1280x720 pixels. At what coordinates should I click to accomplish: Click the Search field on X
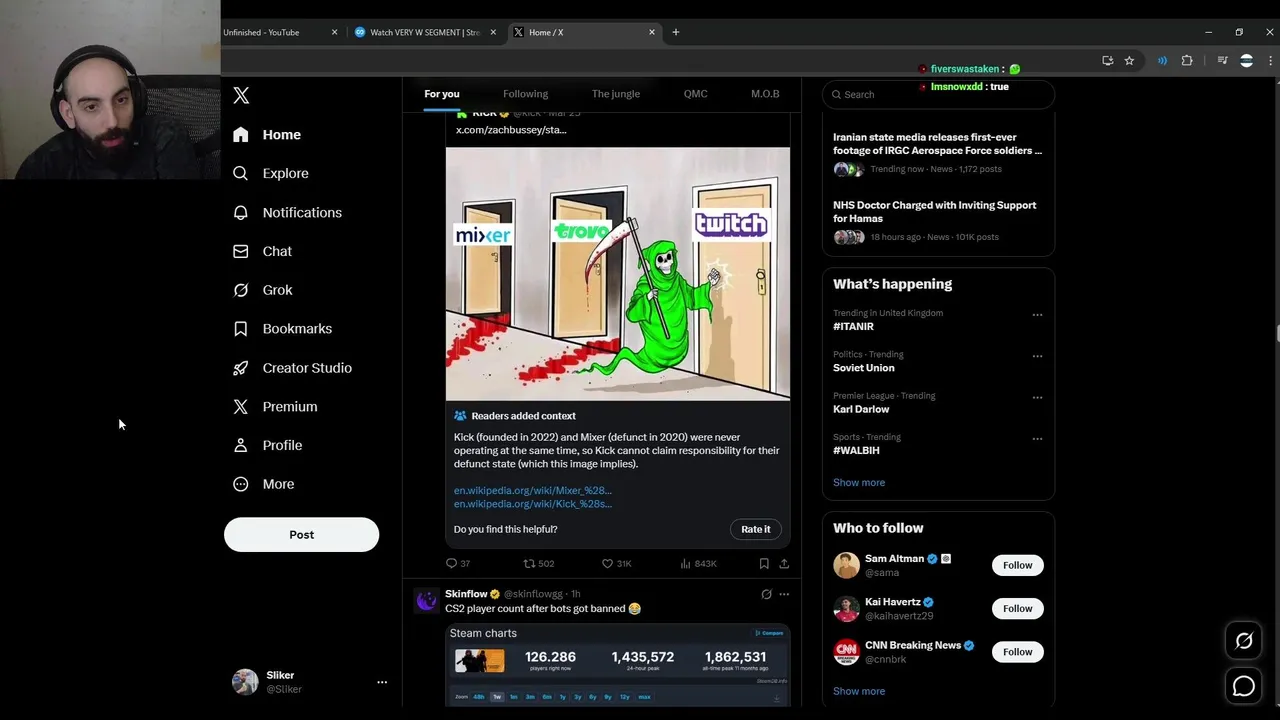[938, 94]
